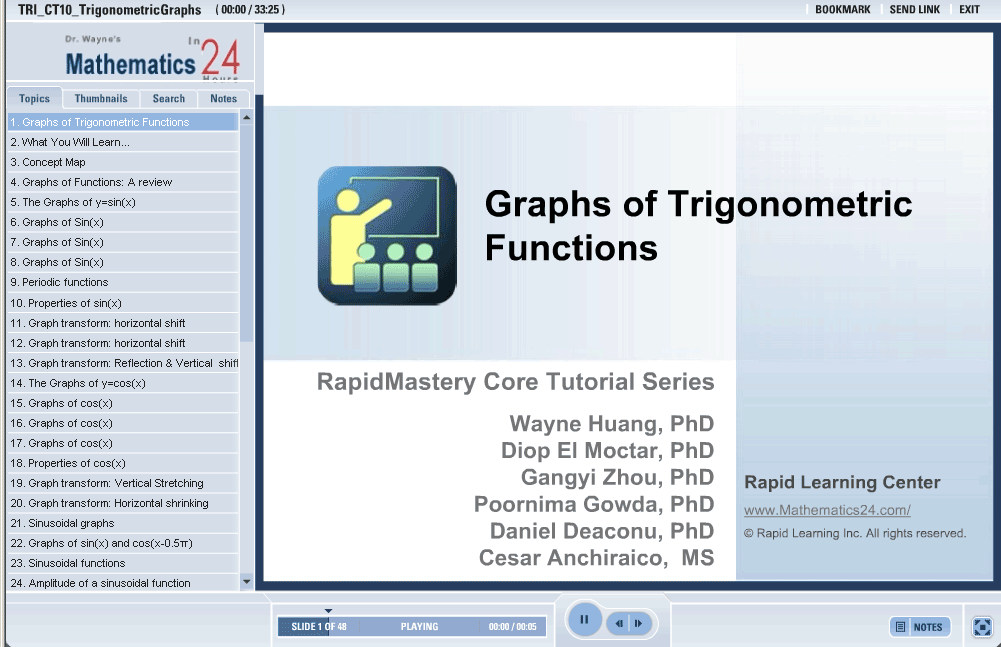The width and height of the screenshot is (1001, 647).
Task: Select topic 23. Sinusoidal functions
Action: [x=123, y=563]
